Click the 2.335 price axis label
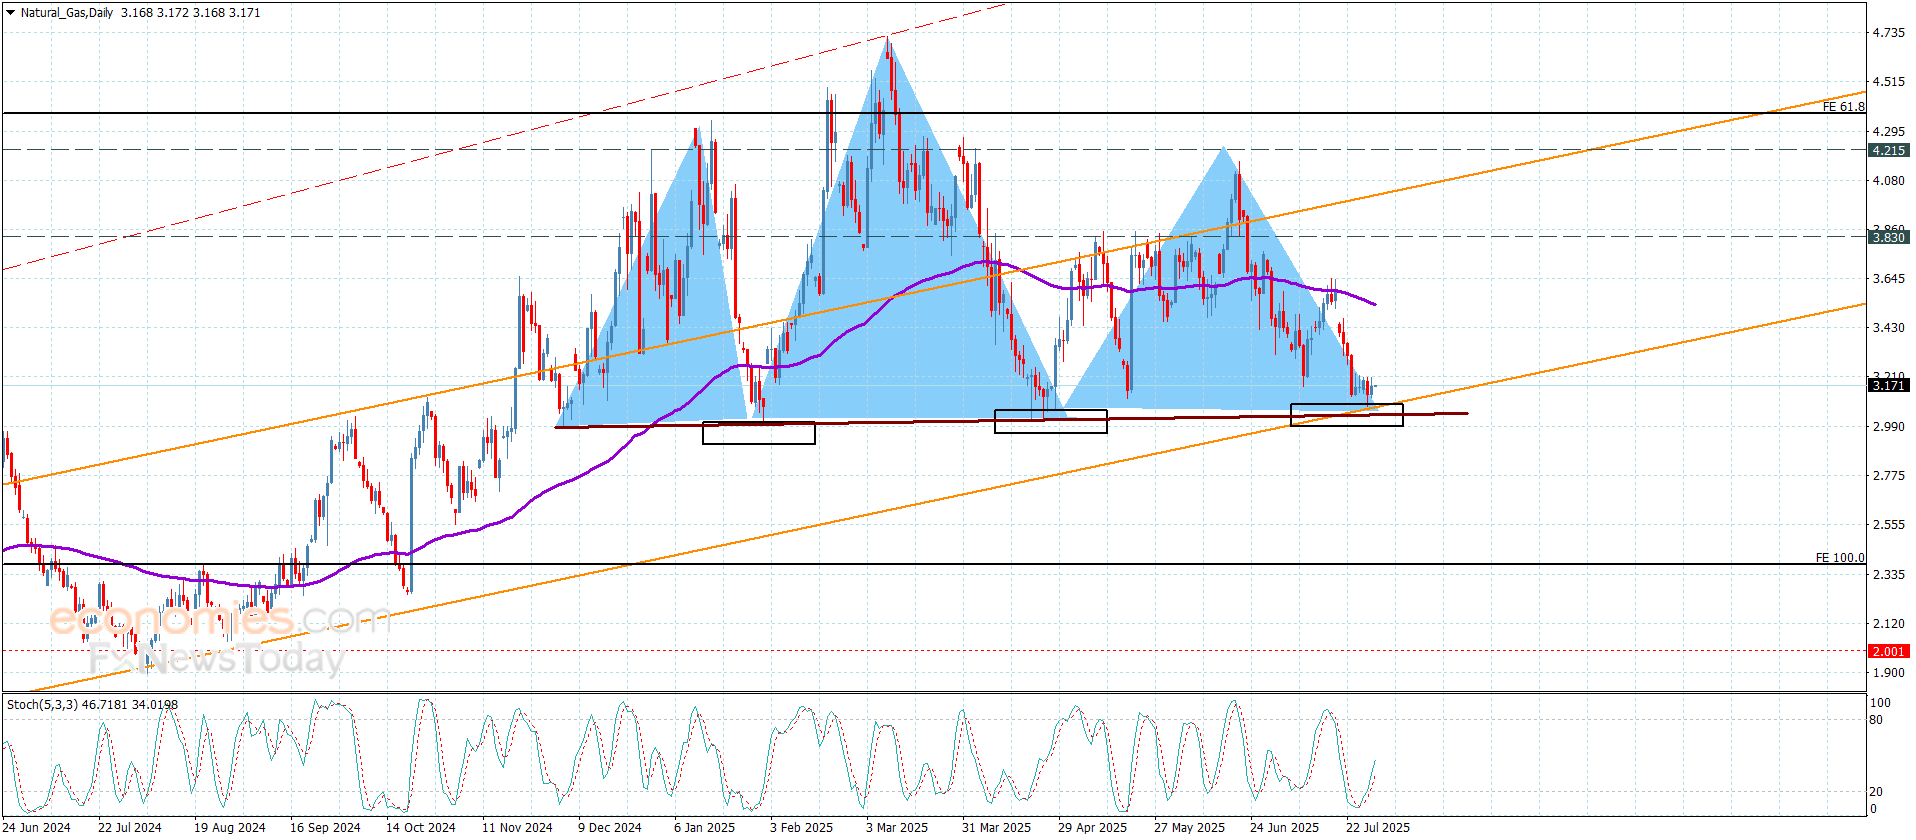 1889,575
